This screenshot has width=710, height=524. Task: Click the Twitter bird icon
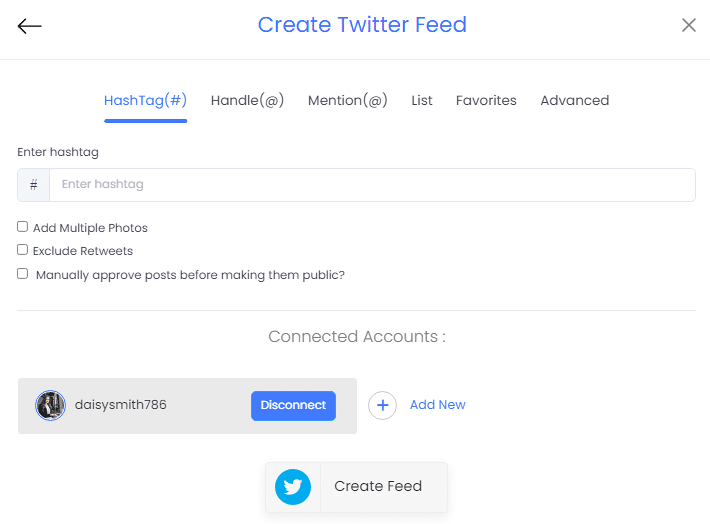(293, 487)
